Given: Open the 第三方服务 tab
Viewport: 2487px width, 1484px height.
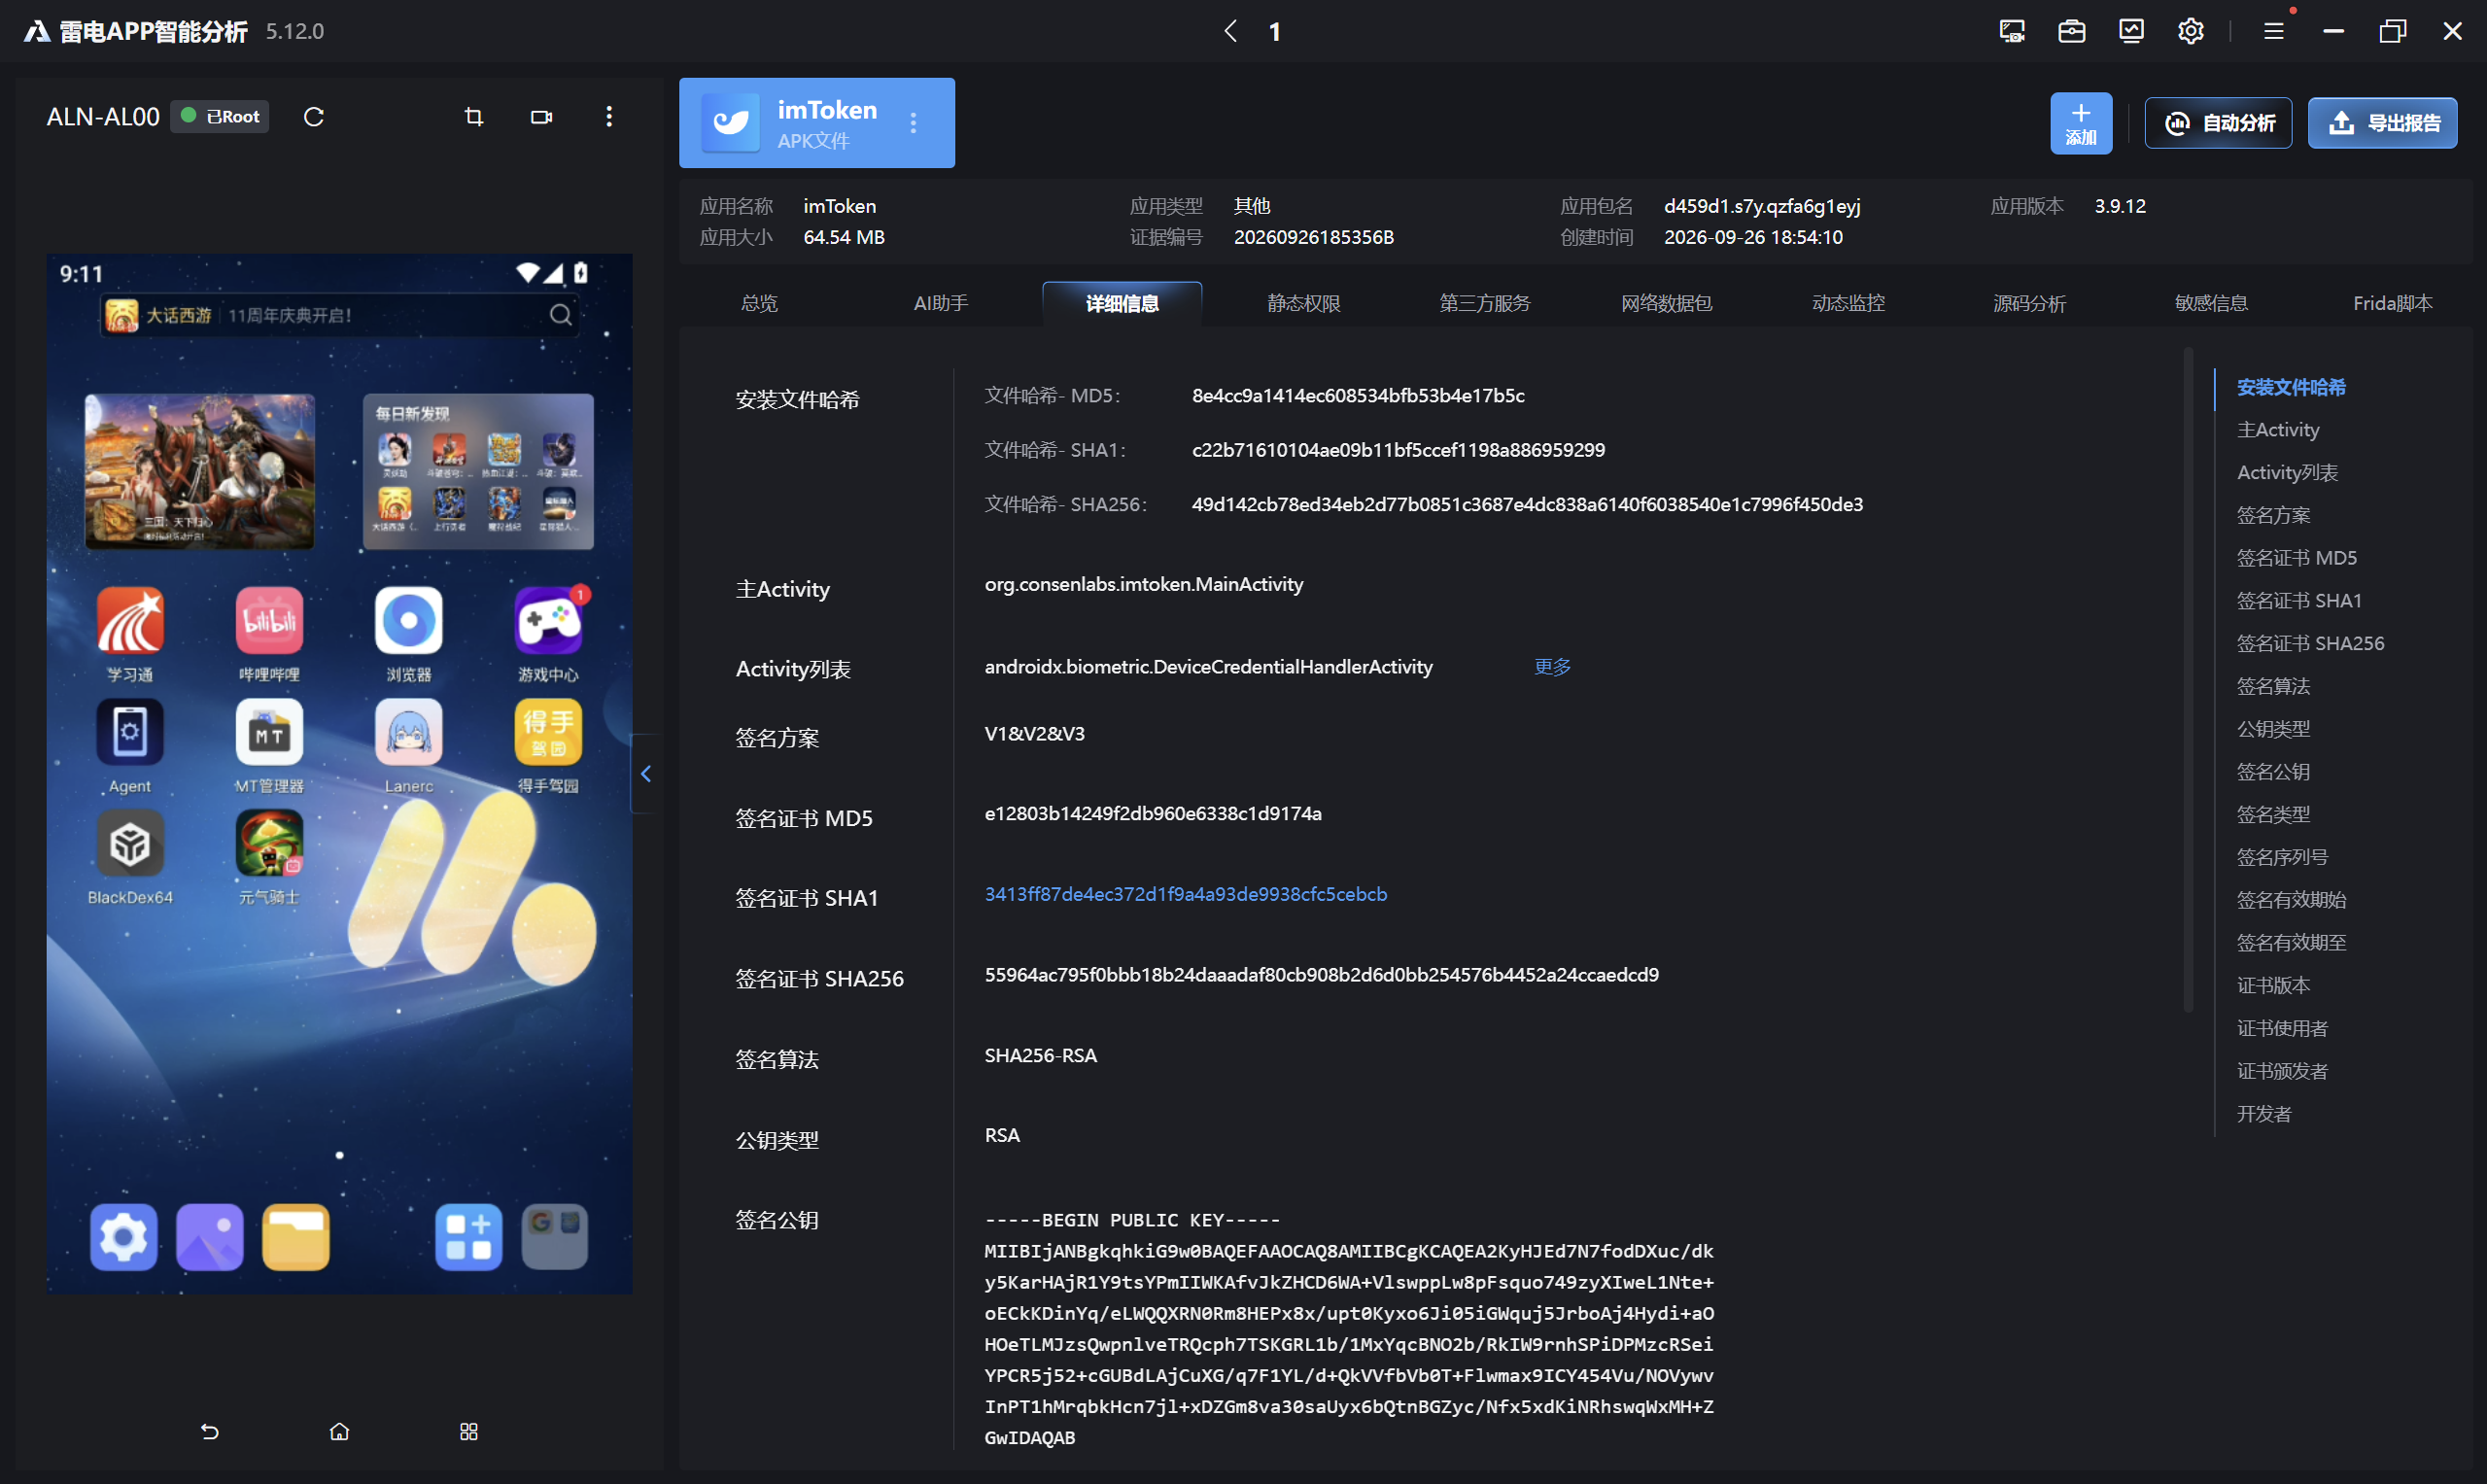Looking at the screenshot, I should (1485, 303).
